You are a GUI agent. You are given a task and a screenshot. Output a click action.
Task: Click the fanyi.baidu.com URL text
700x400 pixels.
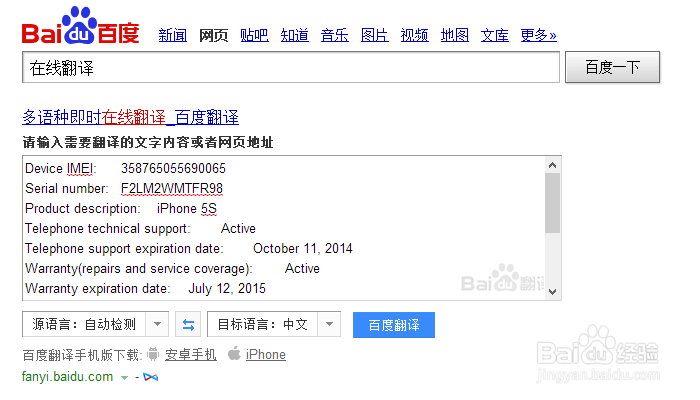pyautogui.click(x=67, y=377)
